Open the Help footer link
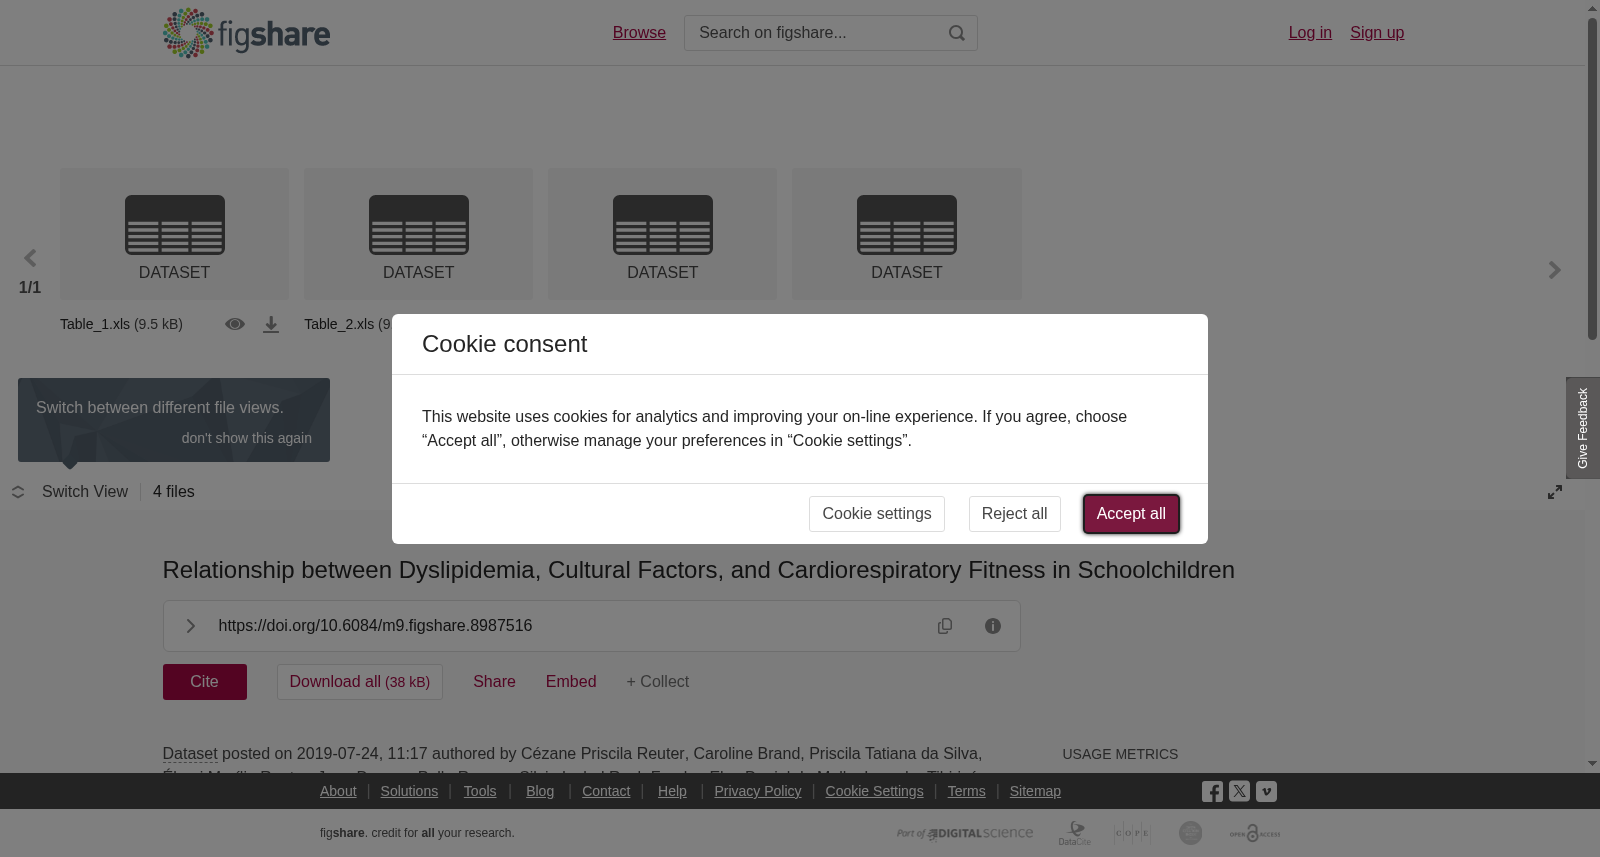The width and height of the screenshot is (1600, 857). click(x=672, y=791)
